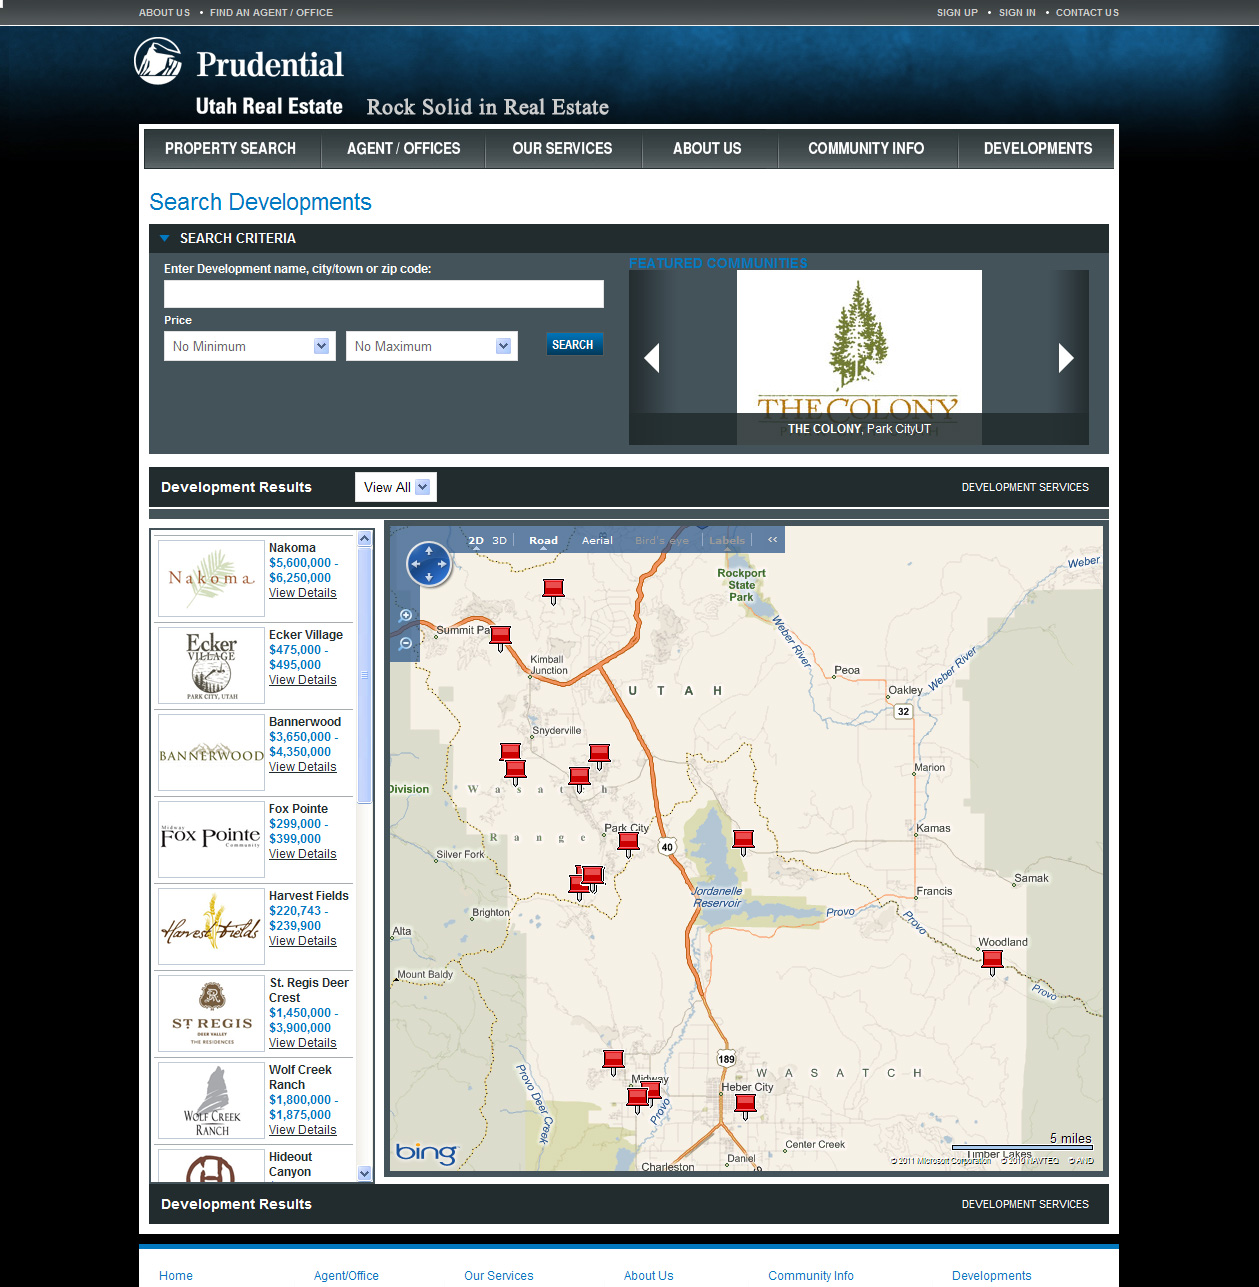Click the footer Home link
Viewport: 1259px width, 1287px height.
(176, 1276)
